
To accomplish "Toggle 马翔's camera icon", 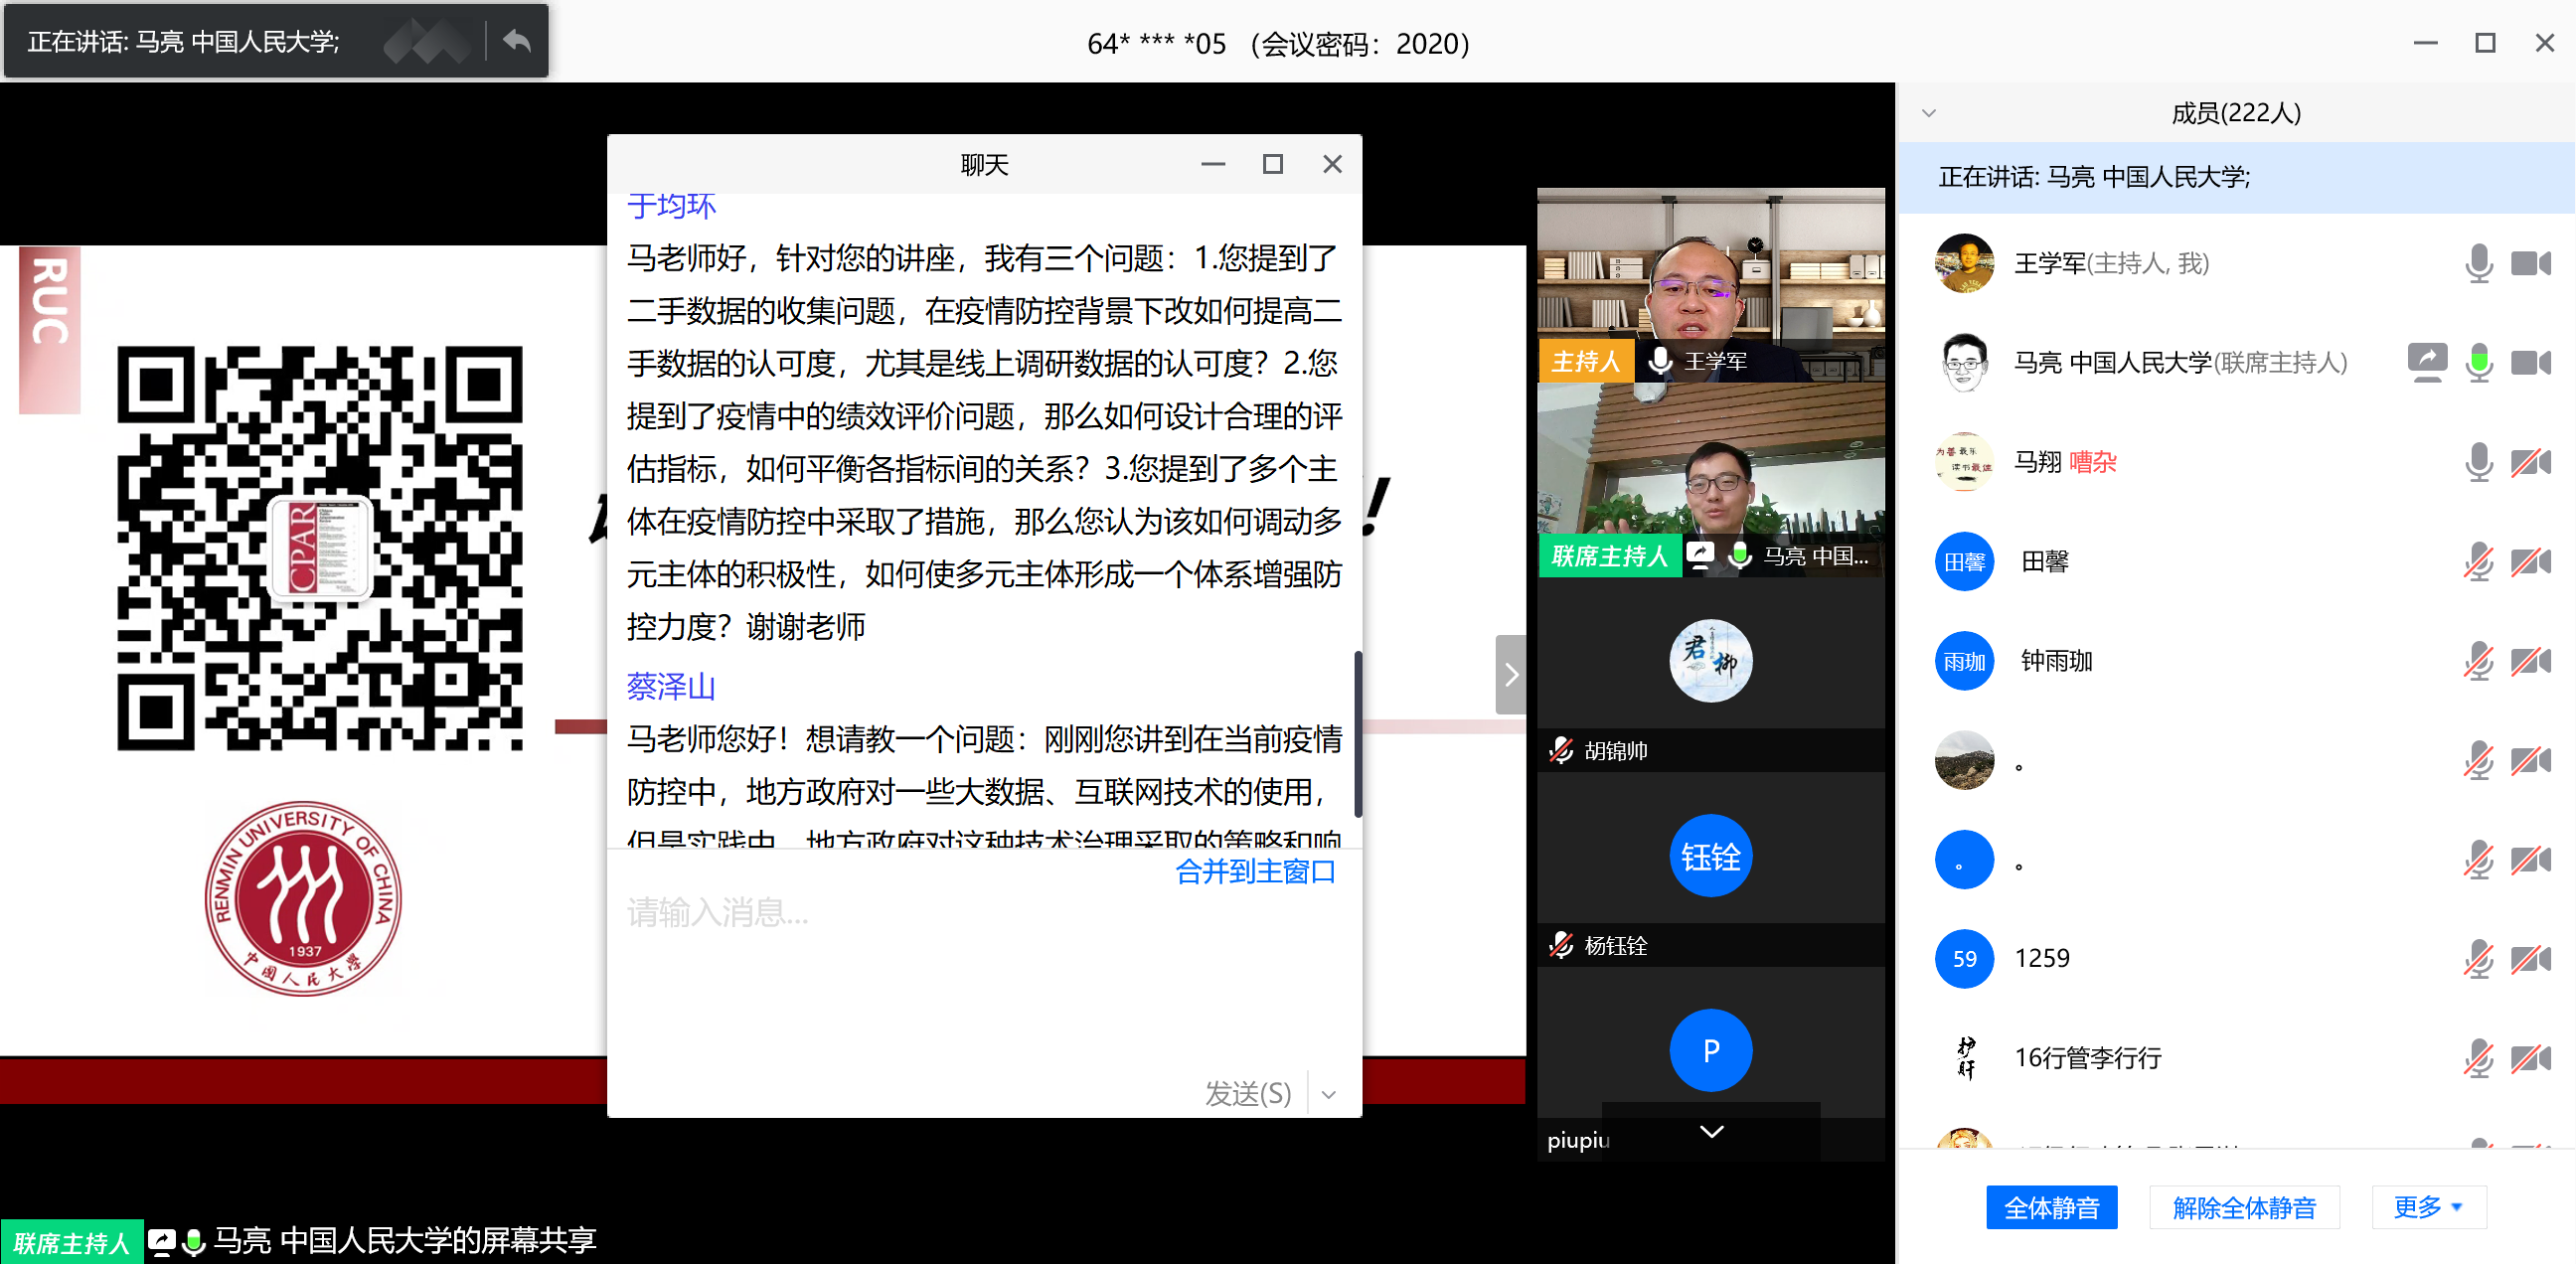I will [2530, 462].
